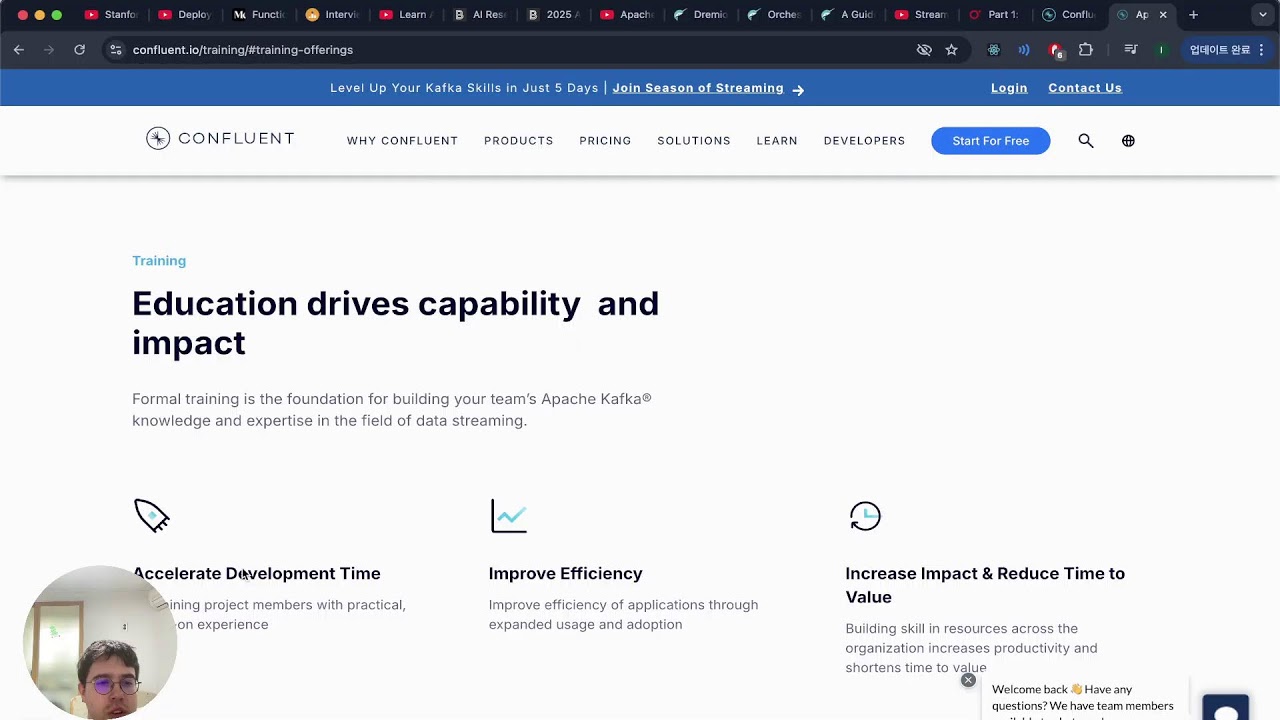Switch to the Part 1 tab

(994, 15)
